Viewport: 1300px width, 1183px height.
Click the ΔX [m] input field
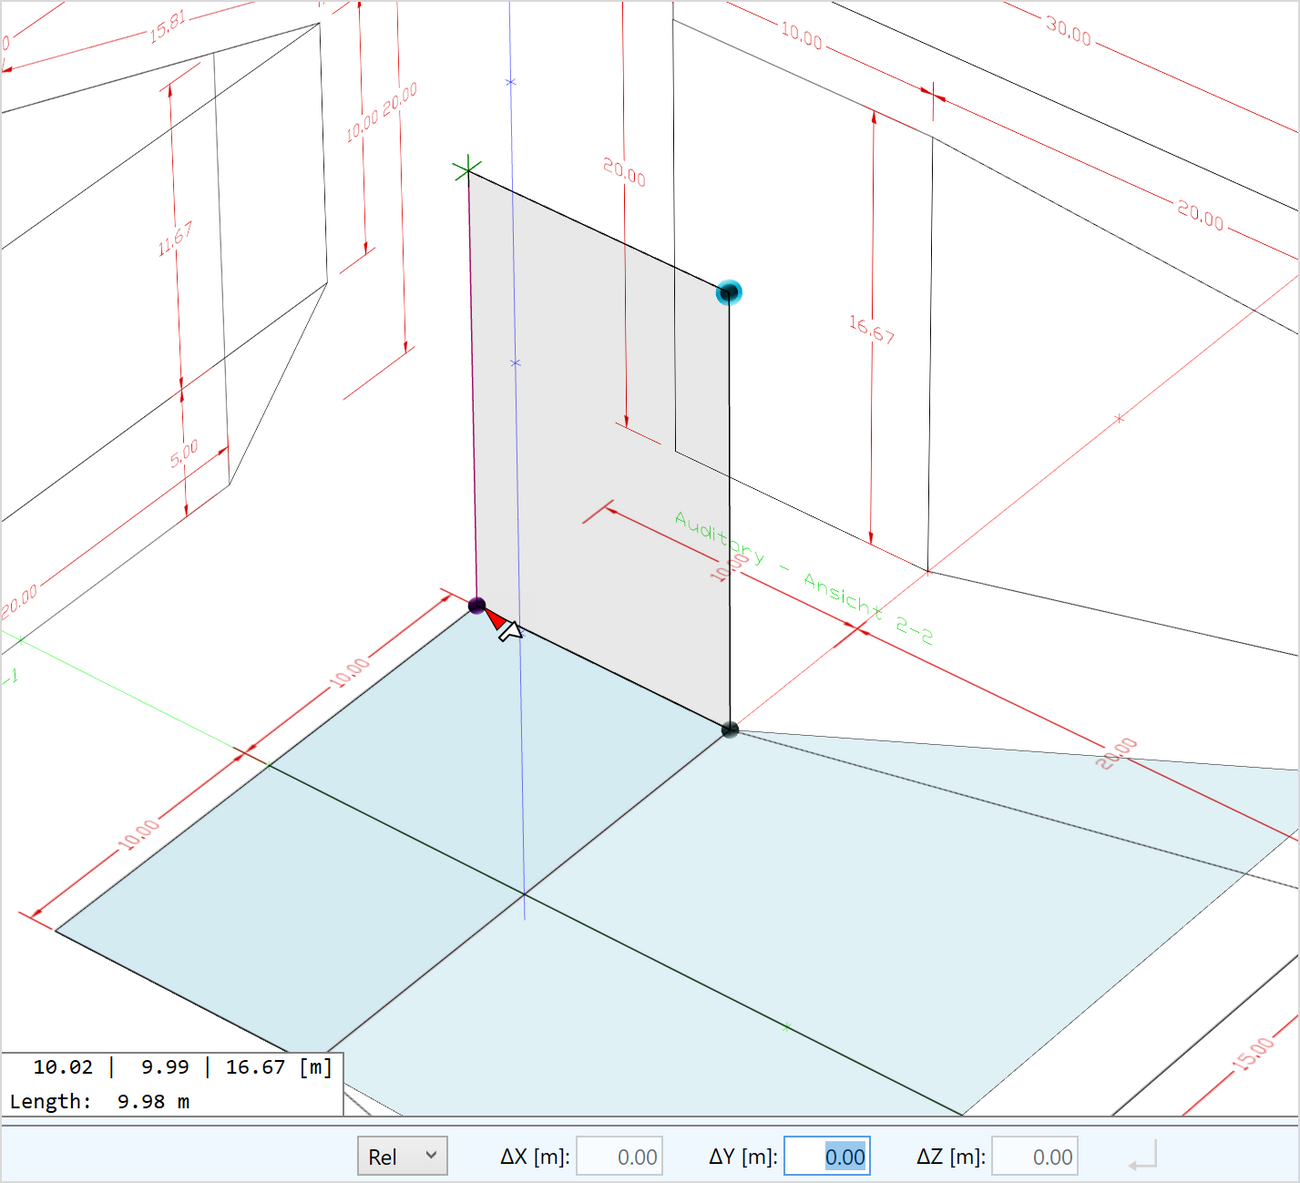[x=619, y=1157]
